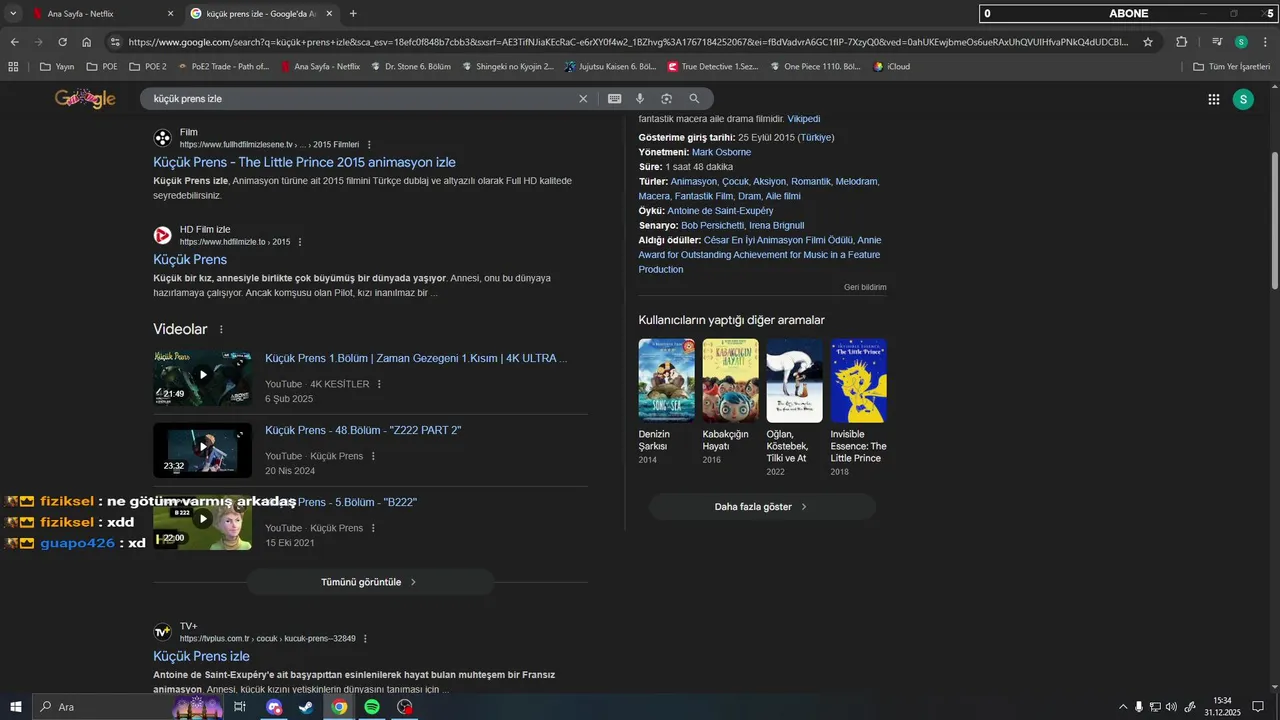Start voice search with microphone
The width and height of the screenshot is (1280, 720).
tap(640, 99)
